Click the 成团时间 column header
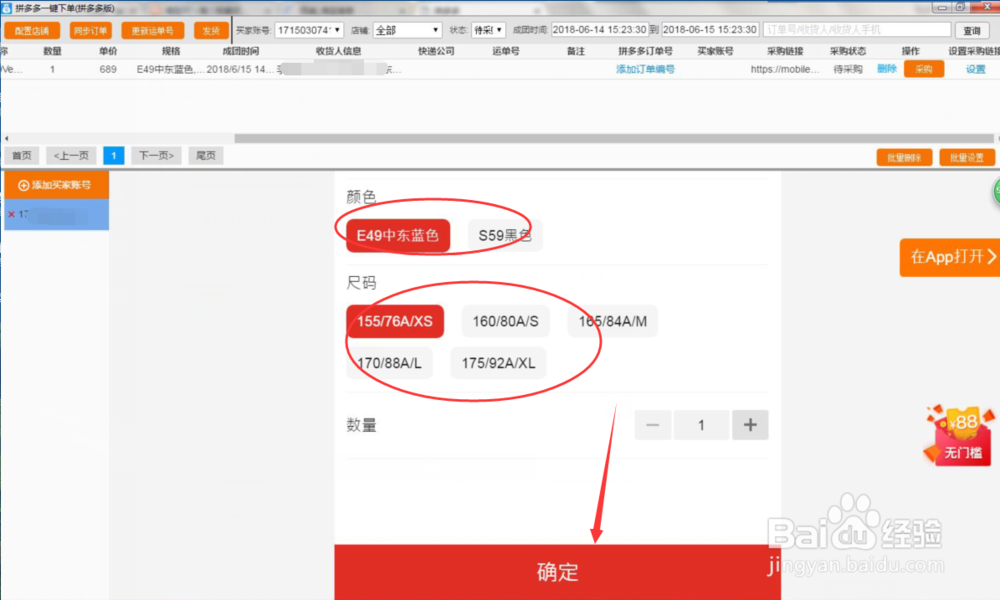Screen dimensions: 1000x600 tap(240, 51)
